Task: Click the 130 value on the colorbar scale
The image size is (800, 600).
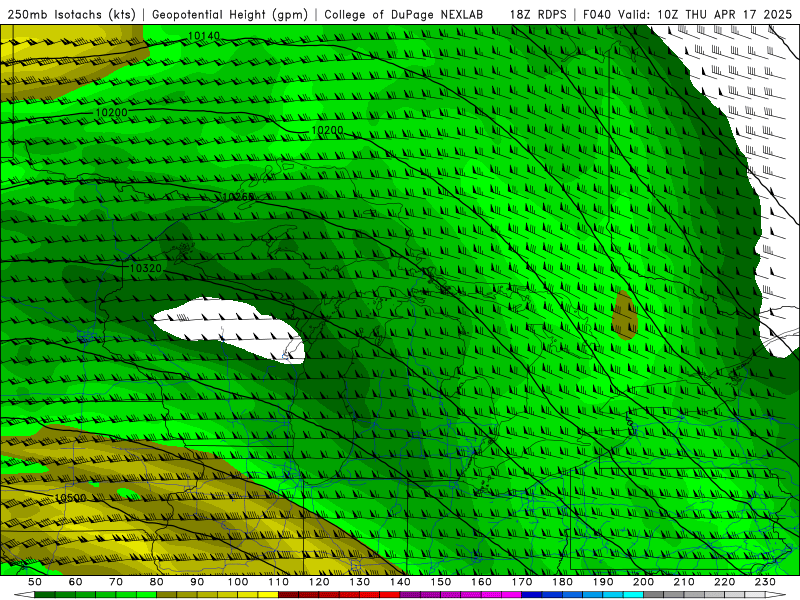Action: [x=360, y=582]
